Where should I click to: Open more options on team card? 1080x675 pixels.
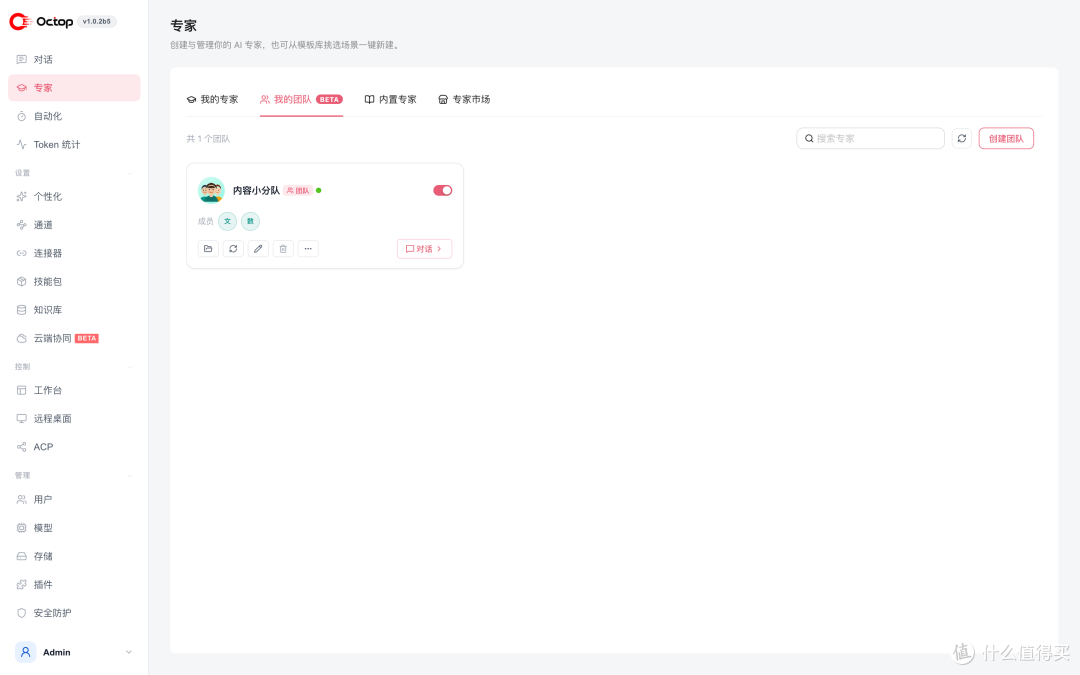(308, 249)
